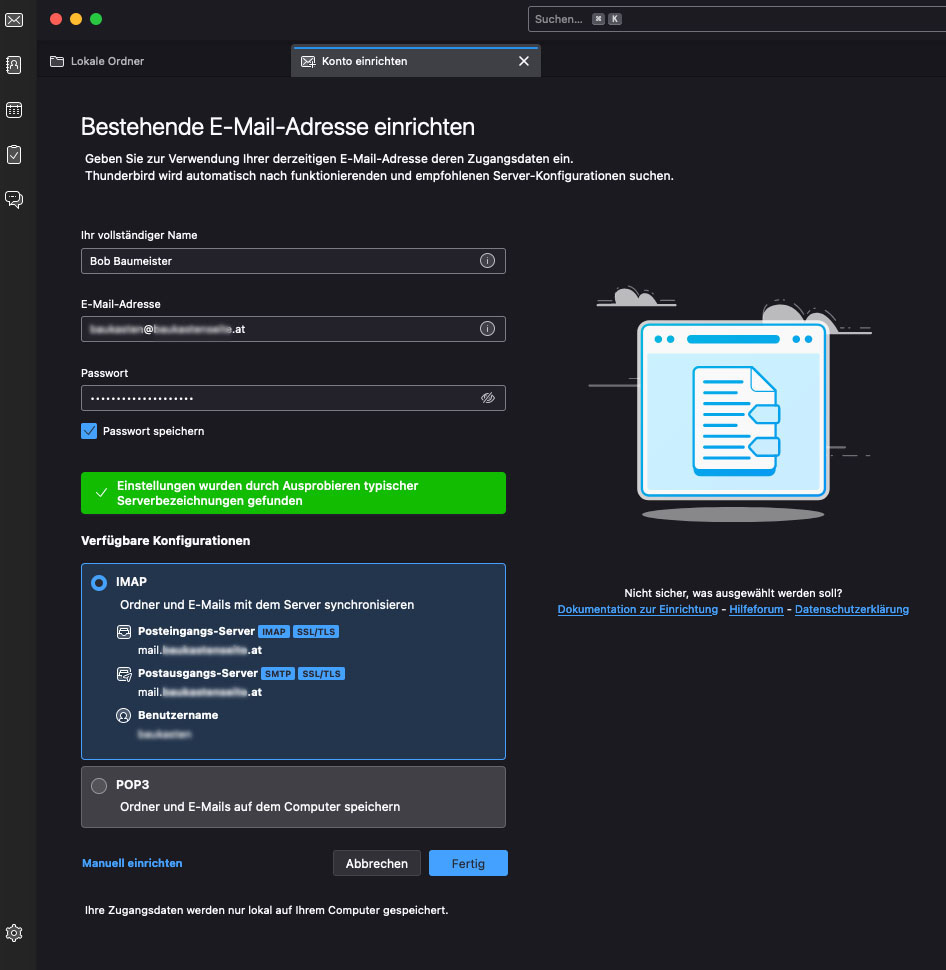Open the Mail space icon in sidebar
946x970 pixels.
[14, 20]
